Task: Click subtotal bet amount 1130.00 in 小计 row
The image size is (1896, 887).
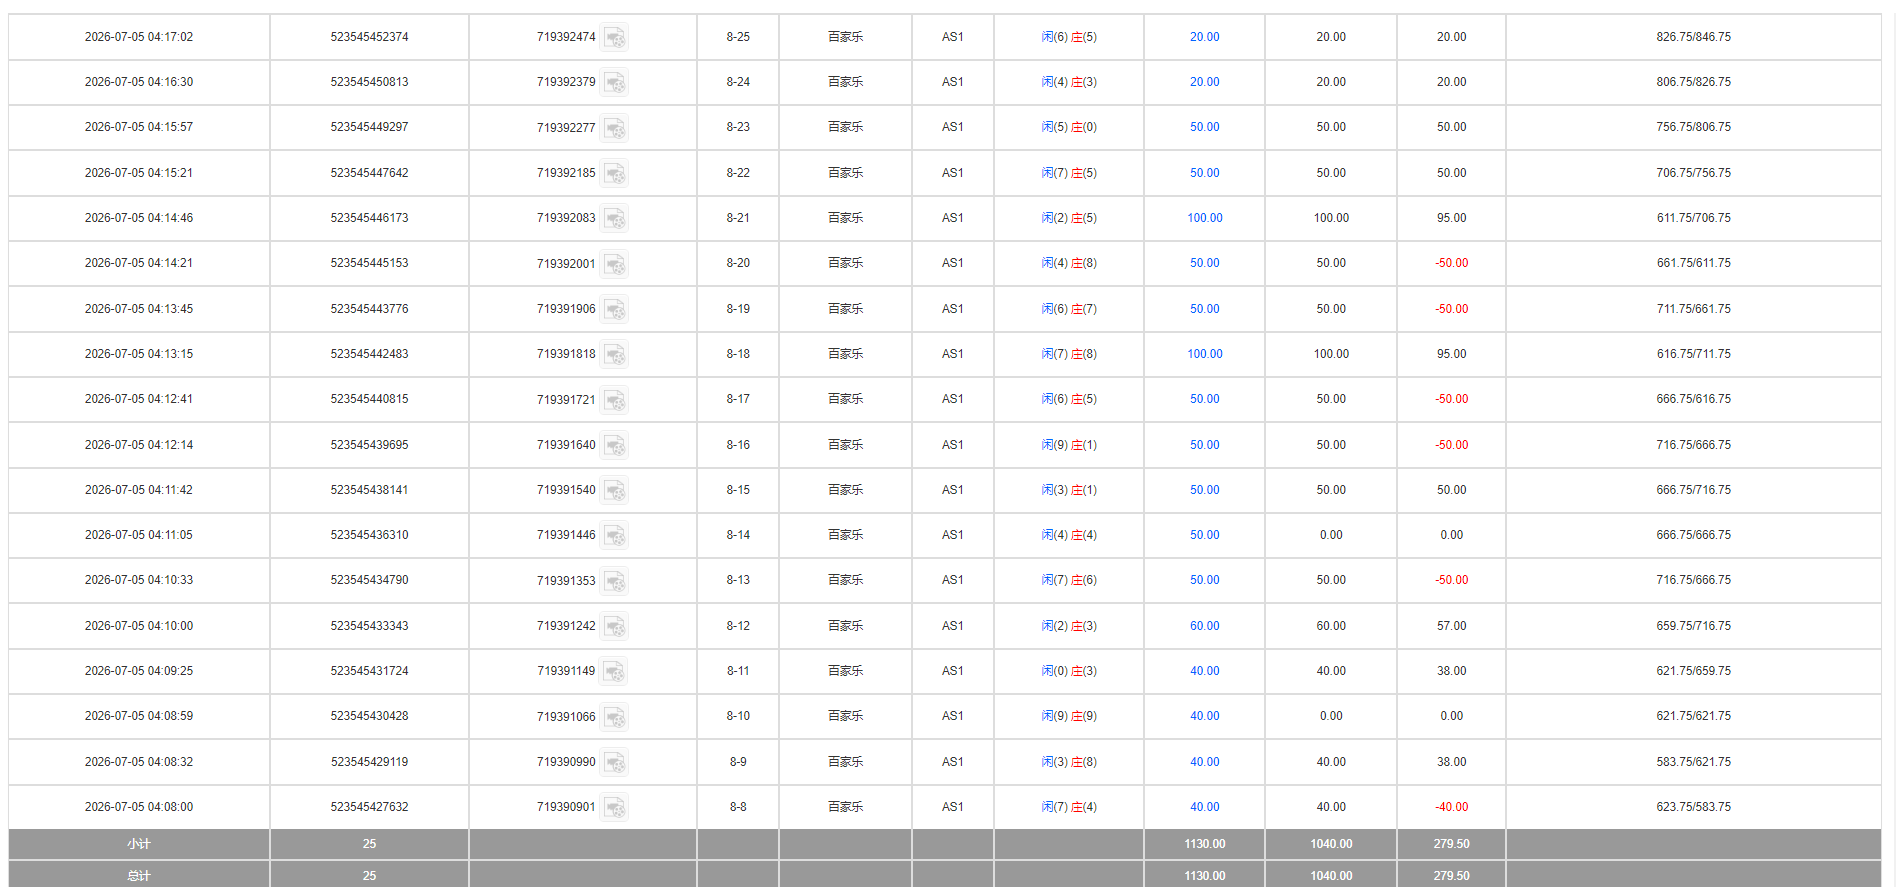Action: coord(1204,844)
